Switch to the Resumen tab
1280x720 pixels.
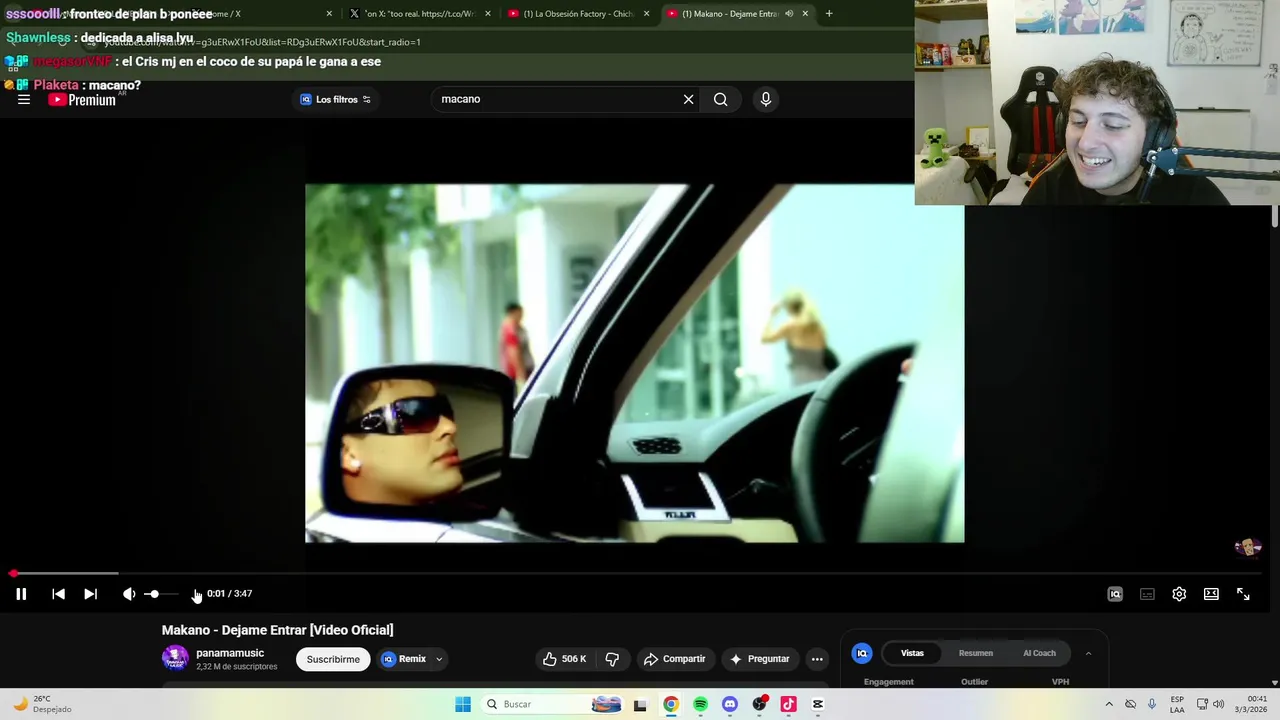tap(976, 653)
